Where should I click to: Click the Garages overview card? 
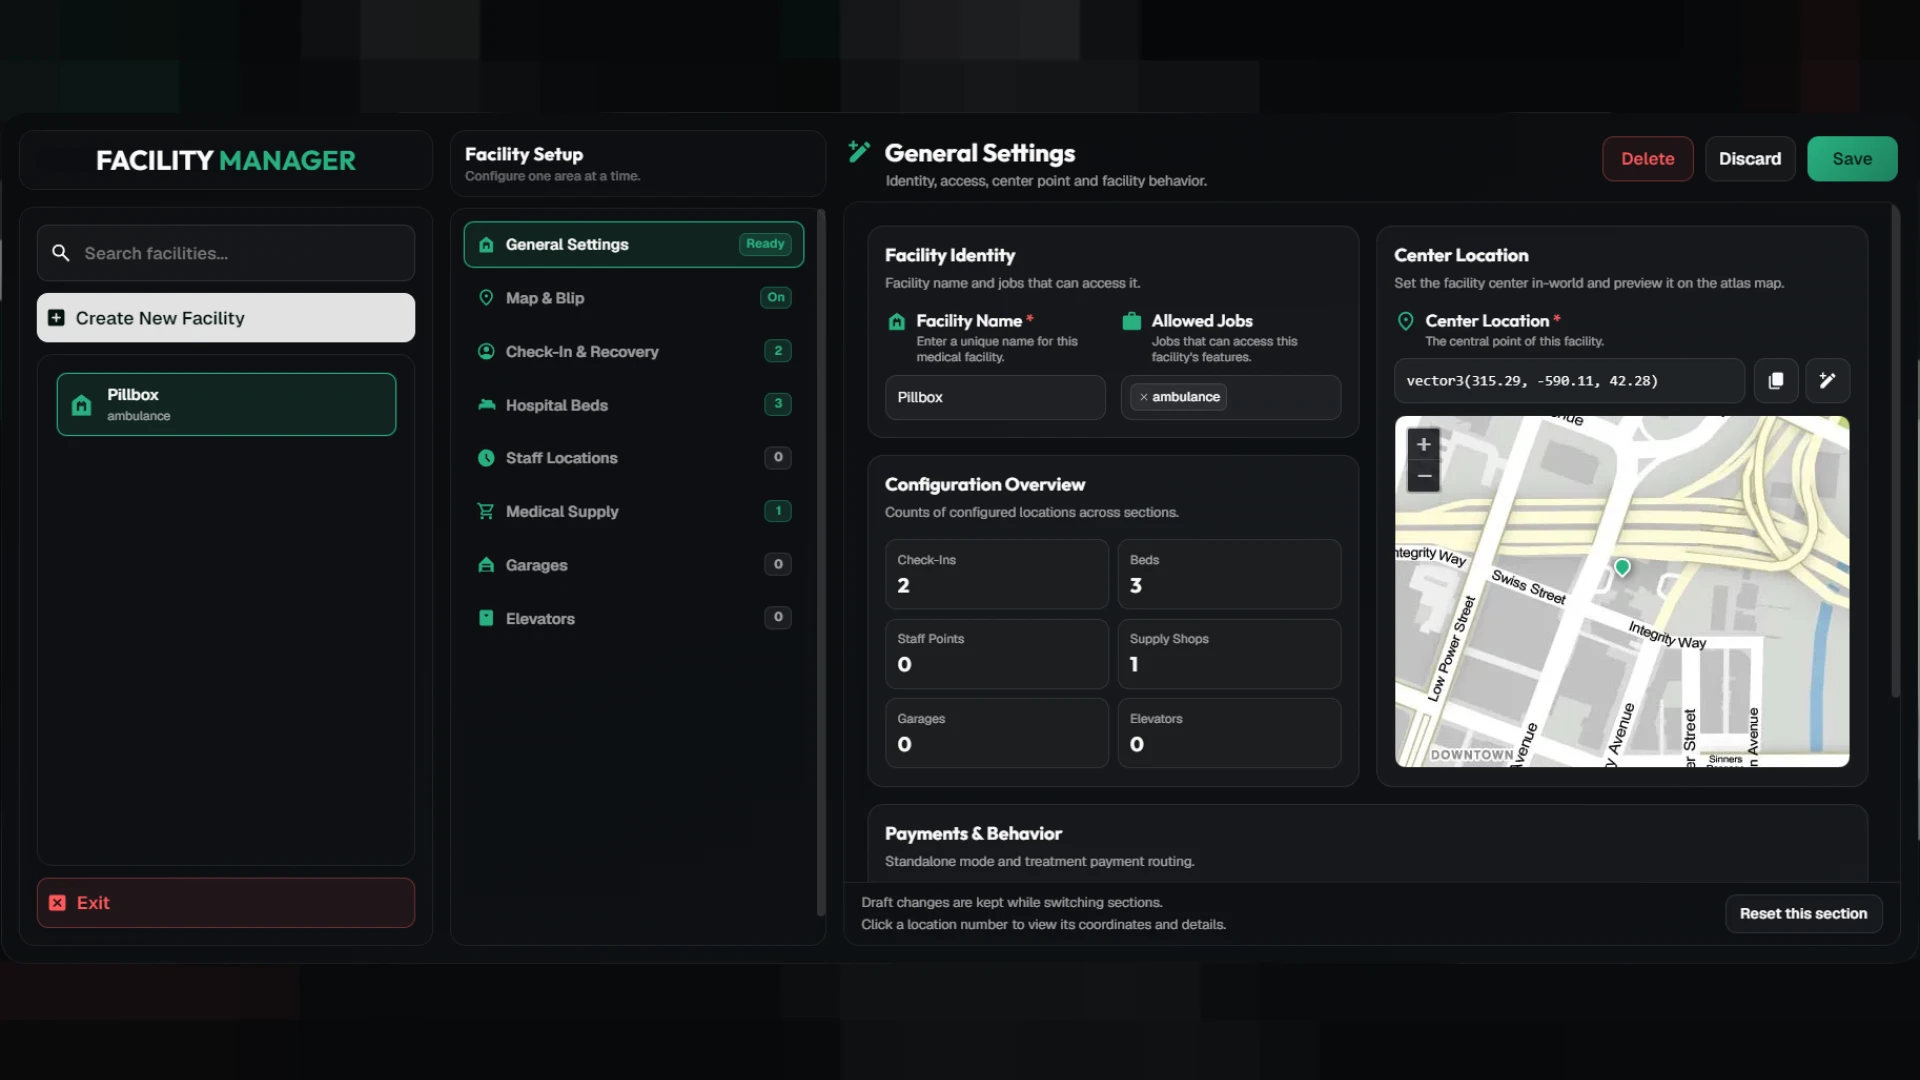pos(997,734)
